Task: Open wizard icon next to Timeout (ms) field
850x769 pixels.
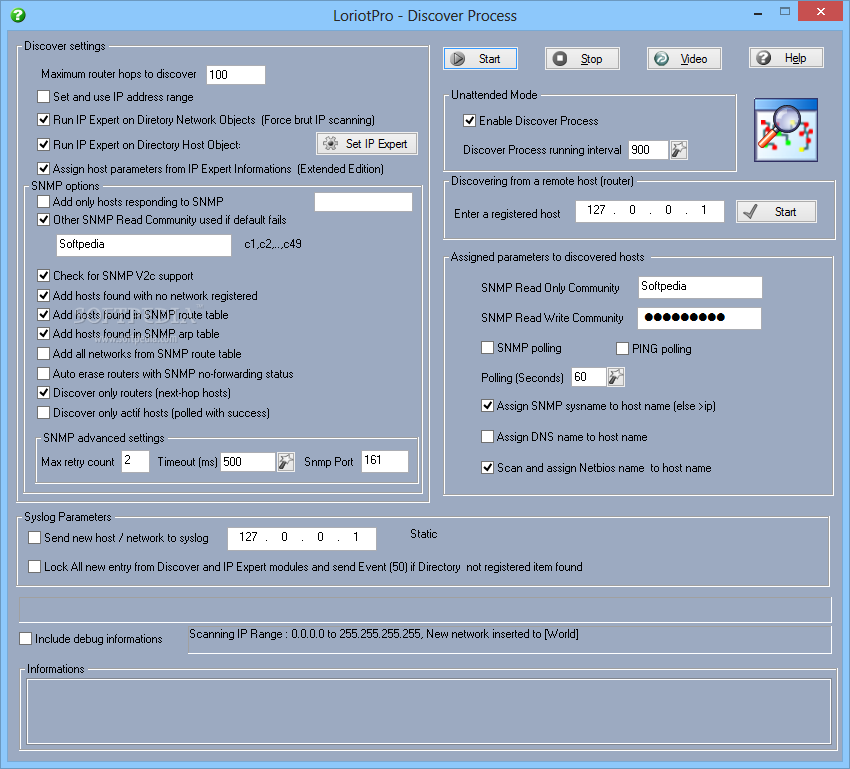Action: (286, 462)
